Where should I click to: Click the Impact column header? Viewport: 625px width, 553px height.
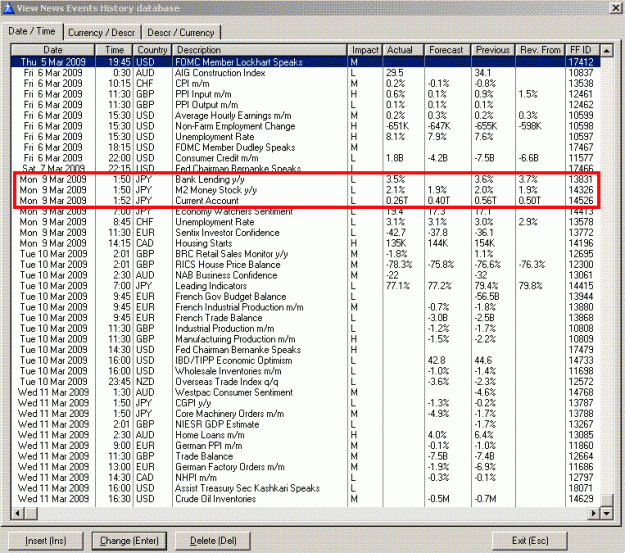365,50
